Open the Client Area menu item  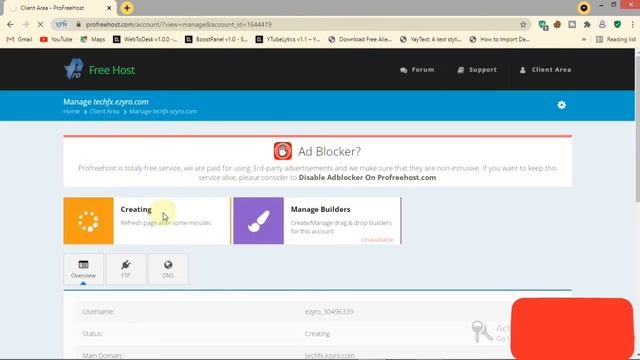coord(545,70)
